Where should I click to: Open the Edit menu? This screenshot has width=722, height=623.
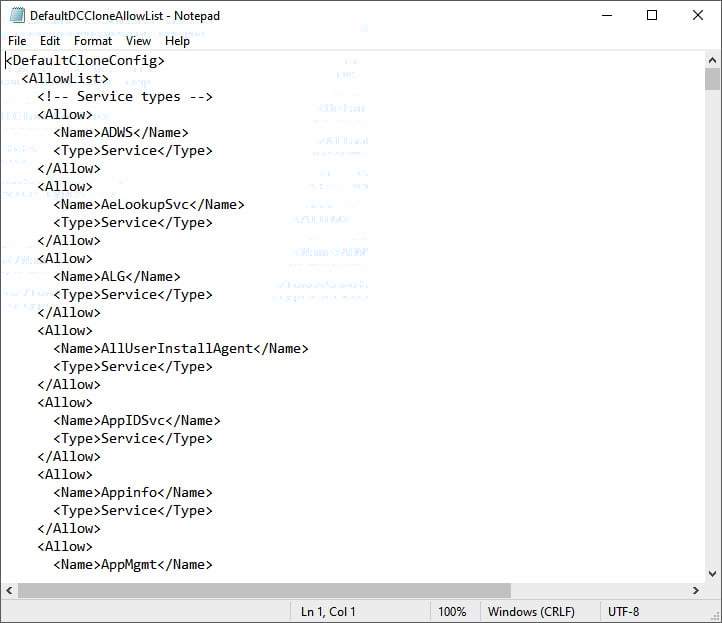[50, 41]
